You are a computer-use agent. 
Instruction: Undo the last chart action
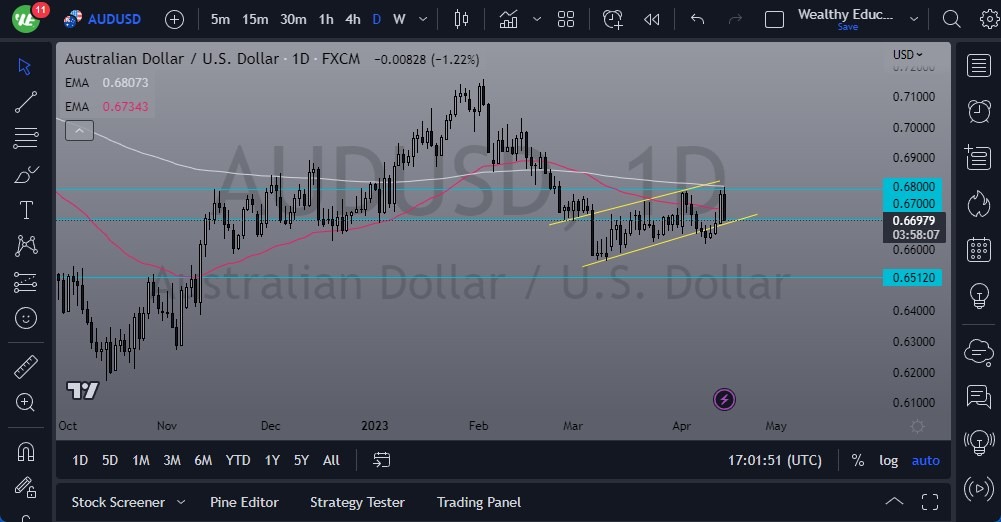click(697, 20)
